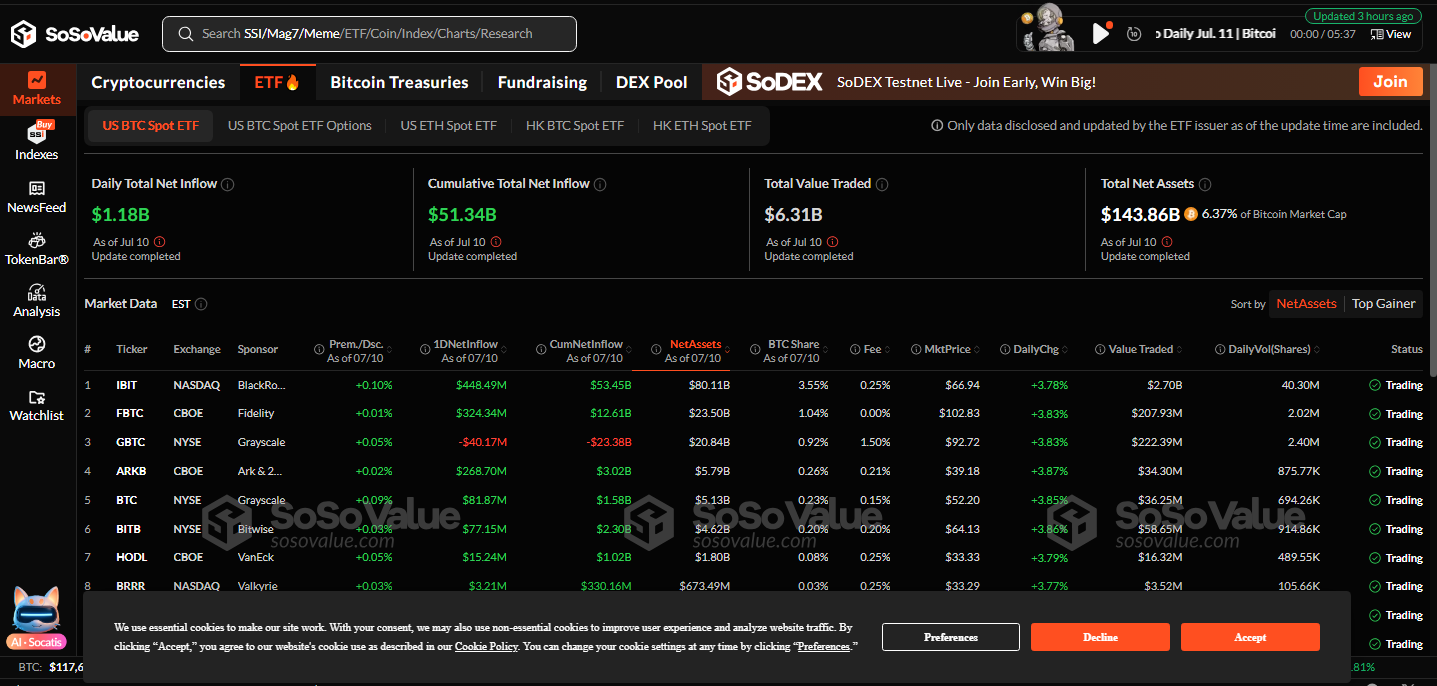This screenshot has height=686, width=1437.
Task: Click the Join button on SoDEX banner
Action: tap(1390, 82)
